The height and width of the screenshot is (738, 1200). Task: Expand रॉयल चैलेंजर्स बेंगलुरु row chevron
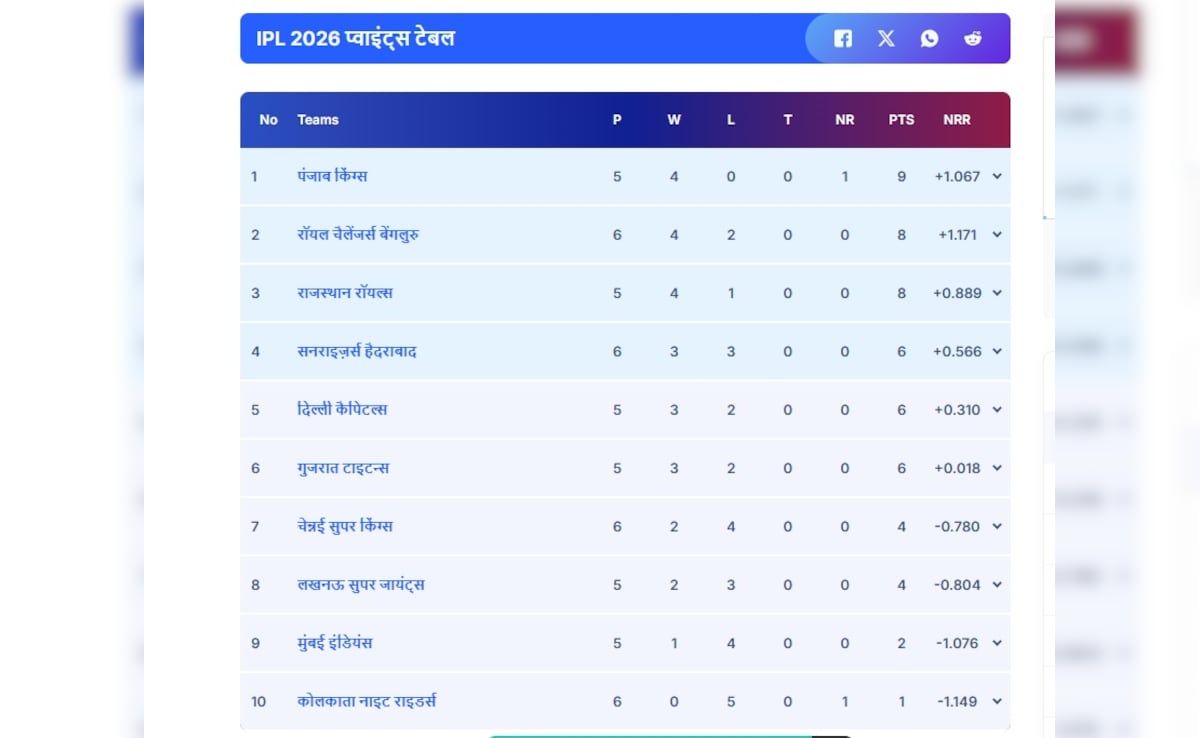coord(997,234)
